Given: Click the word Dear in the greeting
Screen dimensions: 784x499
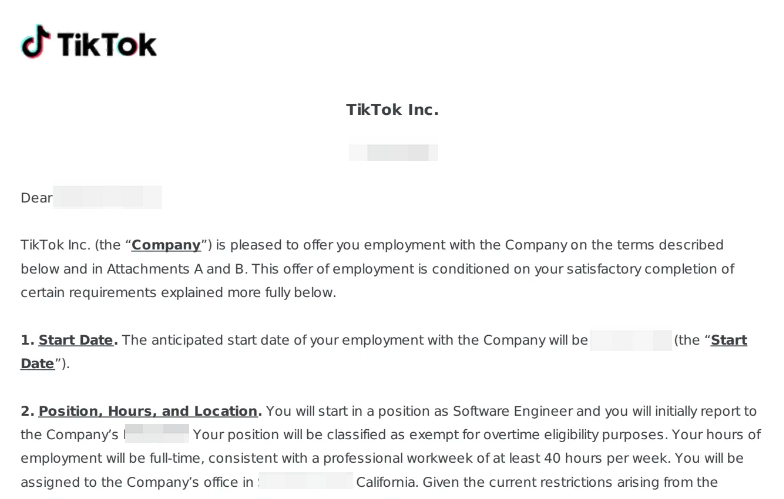Looking at the screenshot, I should 36,198.
